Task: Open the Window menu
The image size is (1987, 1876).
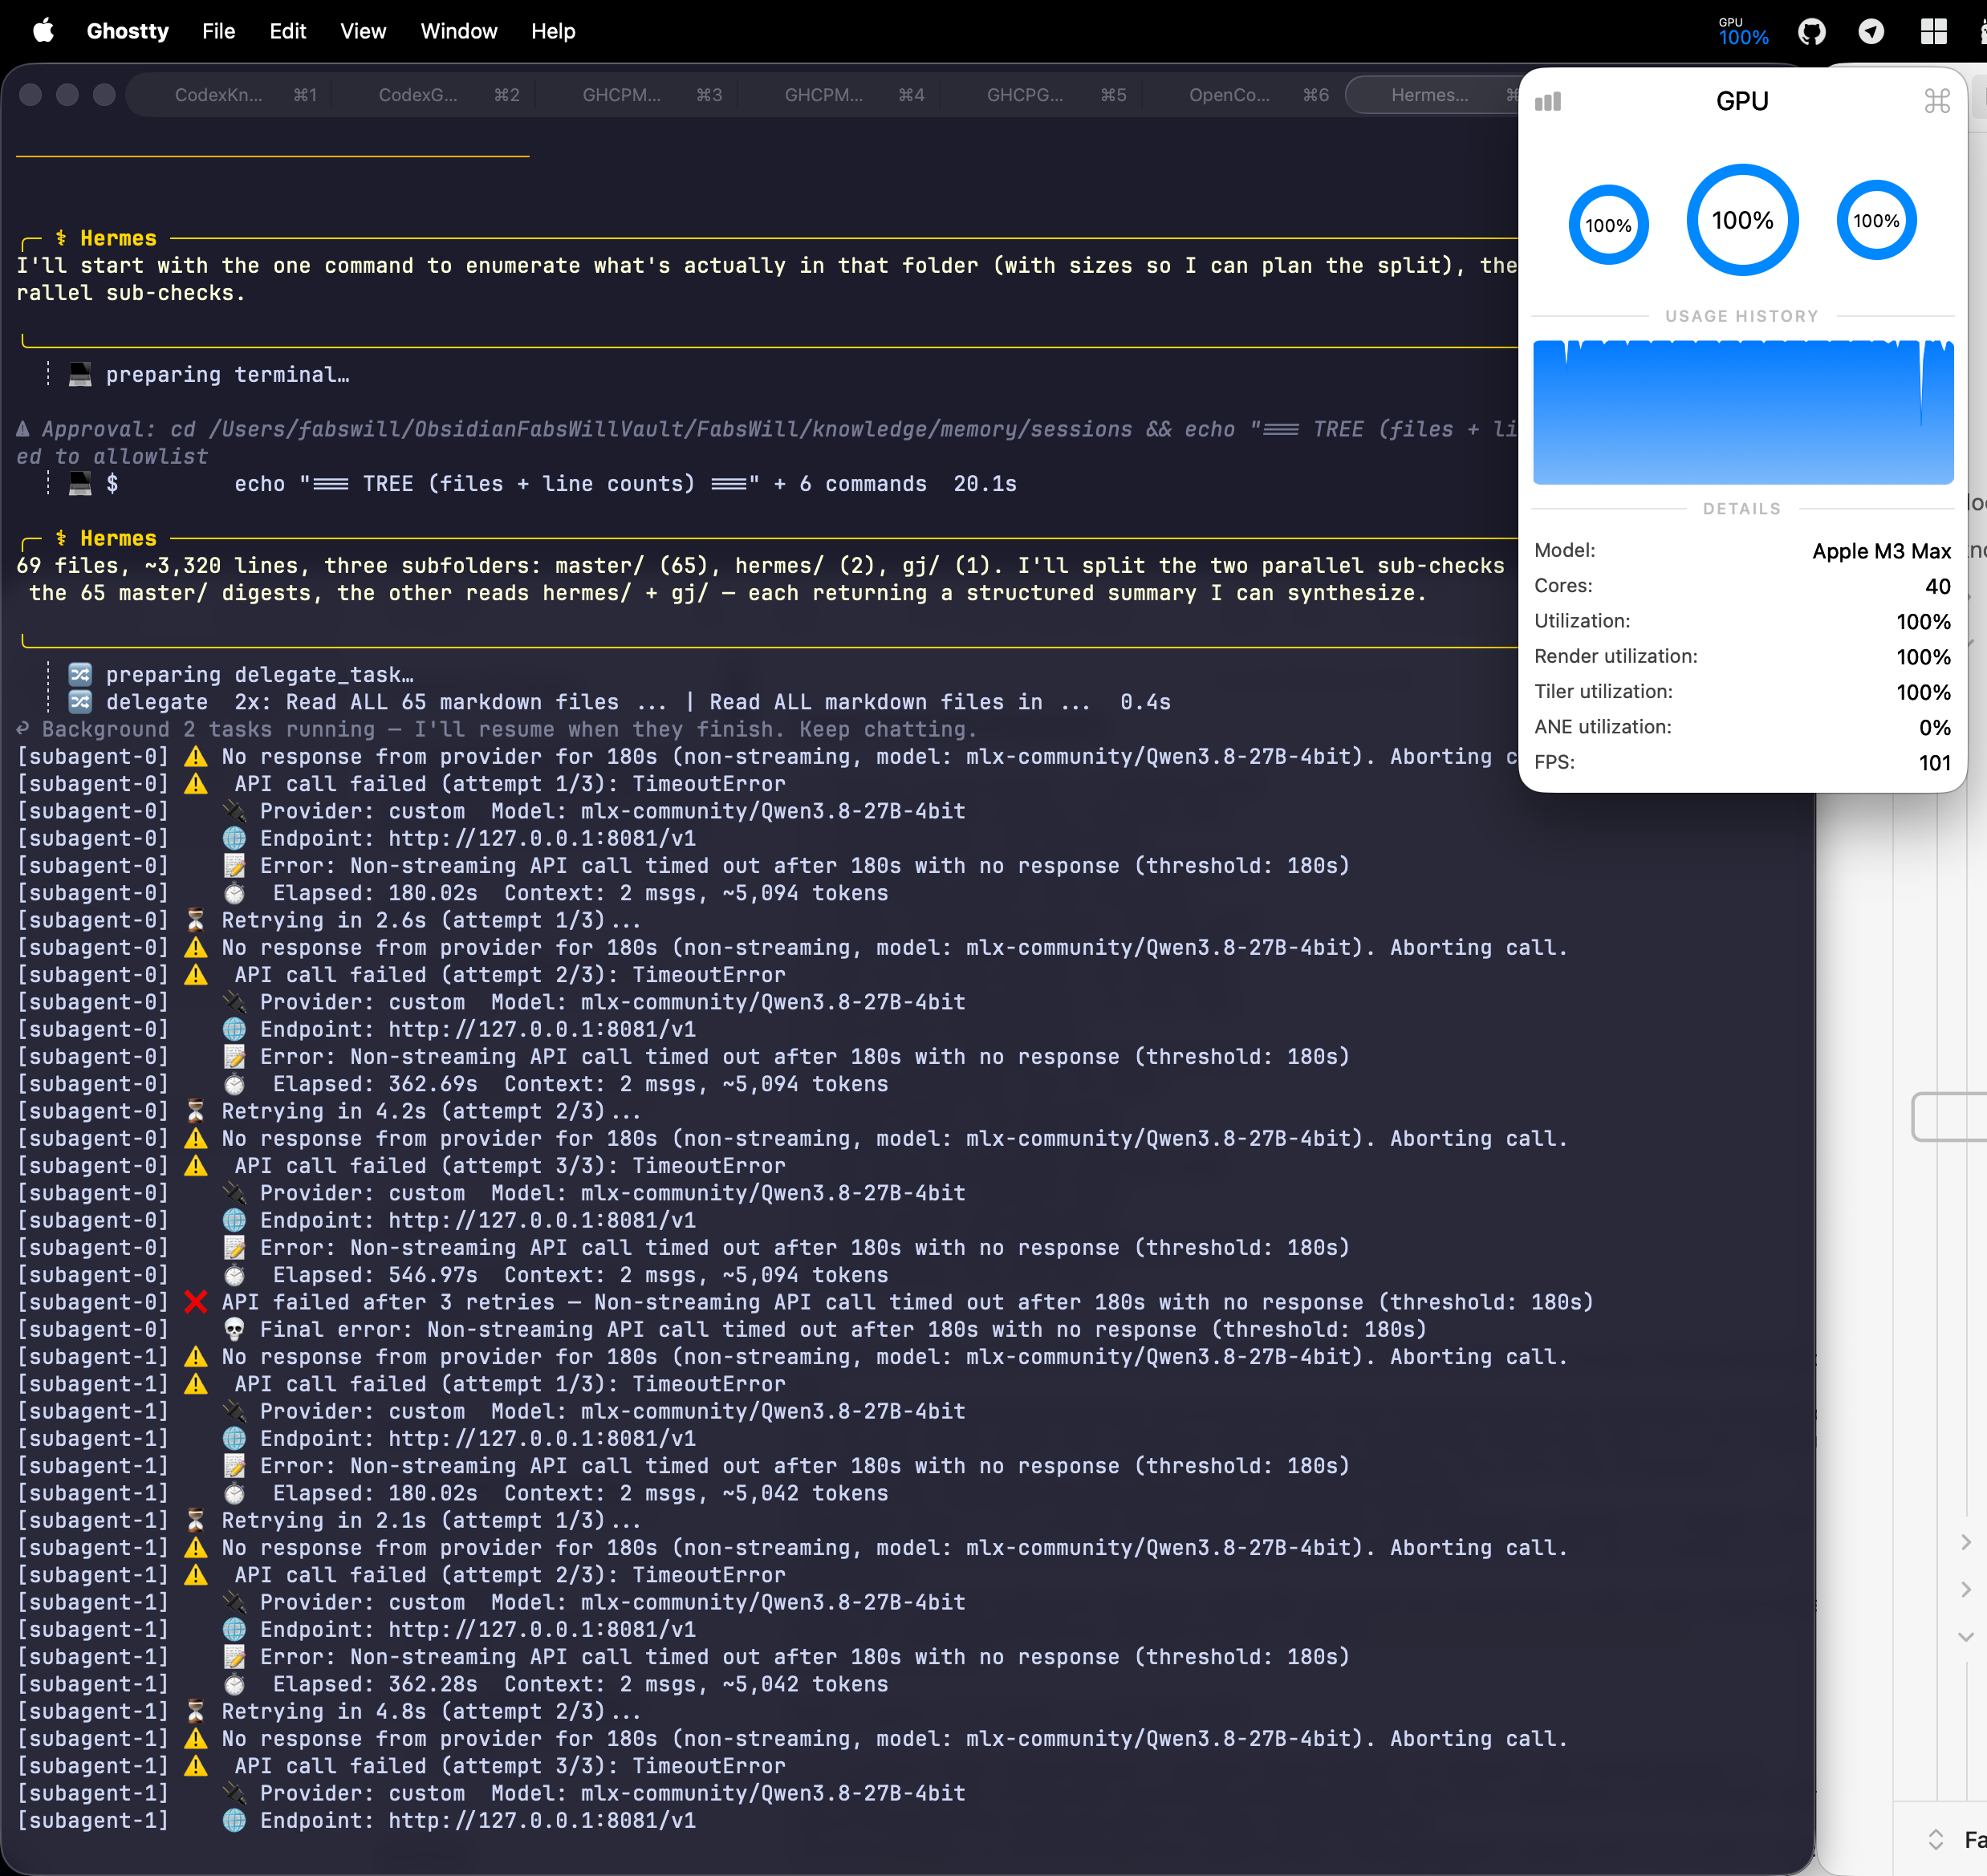Action: tap(459, 31)
